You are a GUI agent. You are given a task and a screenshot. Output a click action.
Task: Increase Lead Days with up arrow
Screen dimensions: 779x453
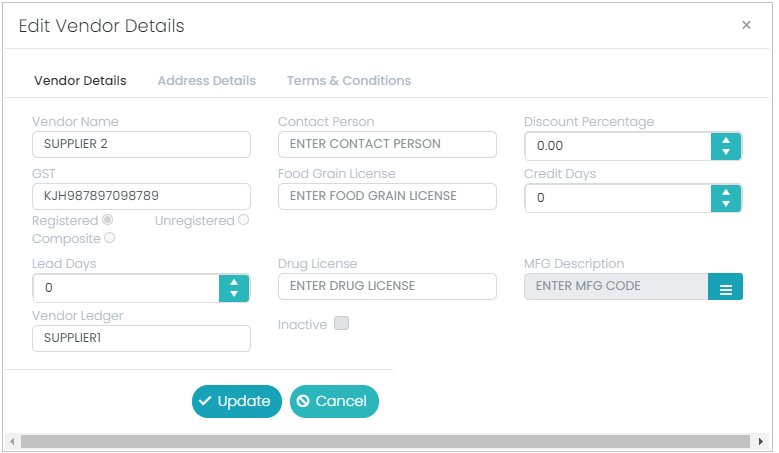[234, 282]
